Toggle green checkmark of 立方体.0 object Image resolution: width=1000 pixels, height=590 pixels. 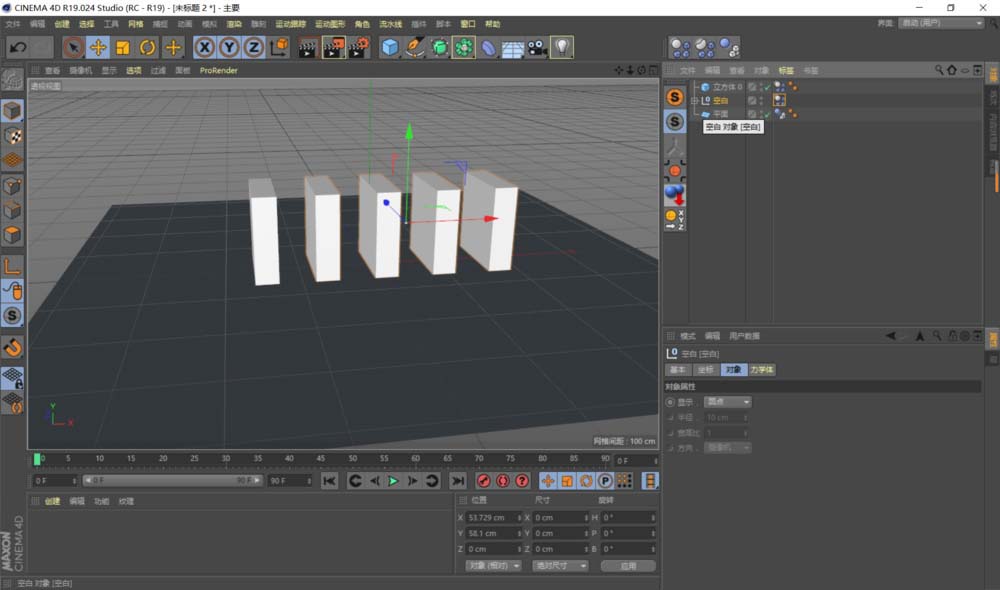click(767, 87)
